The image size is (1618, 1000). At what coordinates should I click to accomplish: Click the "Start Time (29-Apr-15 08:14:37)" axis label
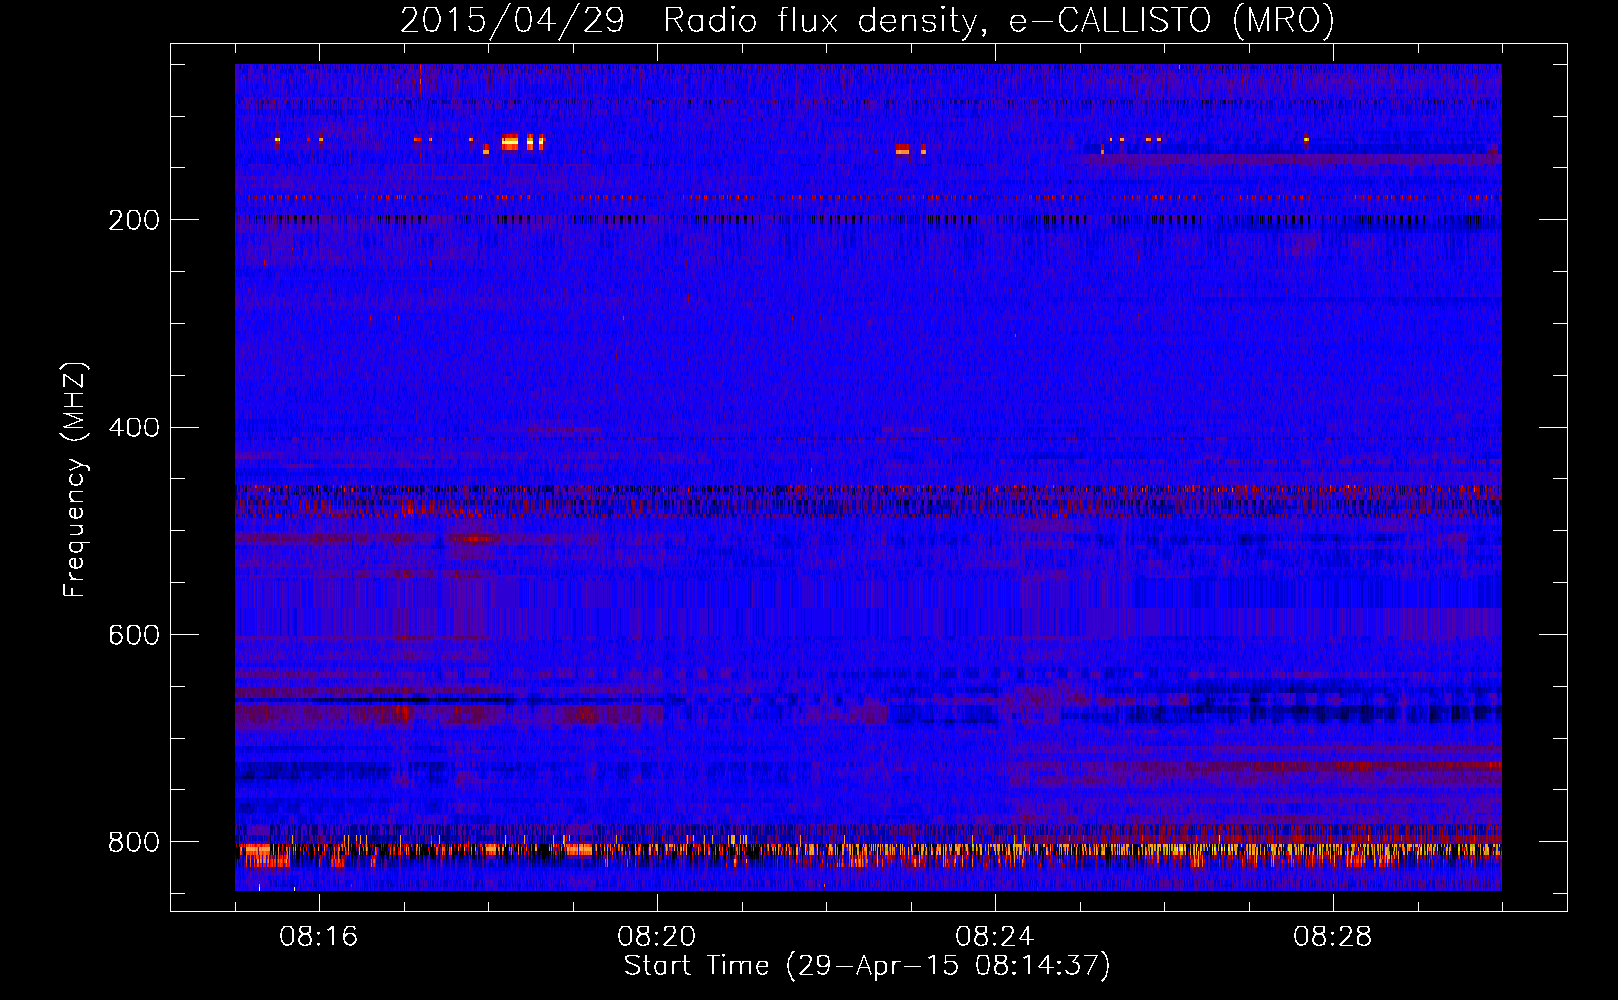click(867, 966)
